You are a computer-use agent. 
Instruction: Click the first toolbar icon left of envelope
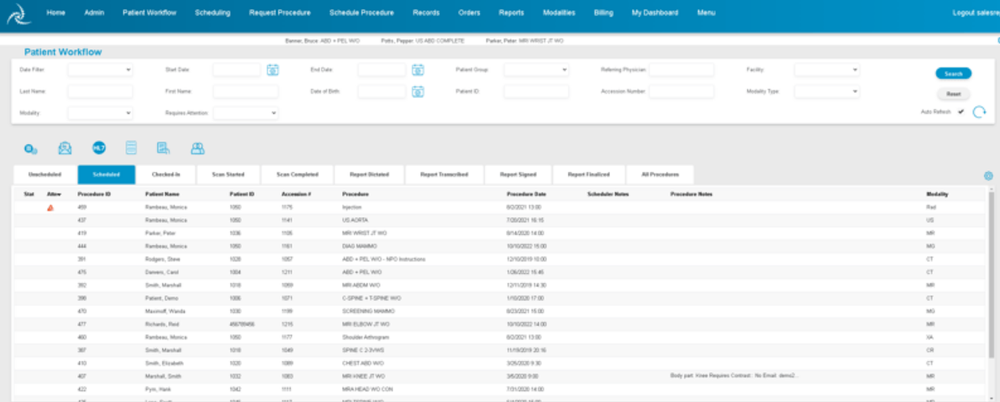pos(31,149)
